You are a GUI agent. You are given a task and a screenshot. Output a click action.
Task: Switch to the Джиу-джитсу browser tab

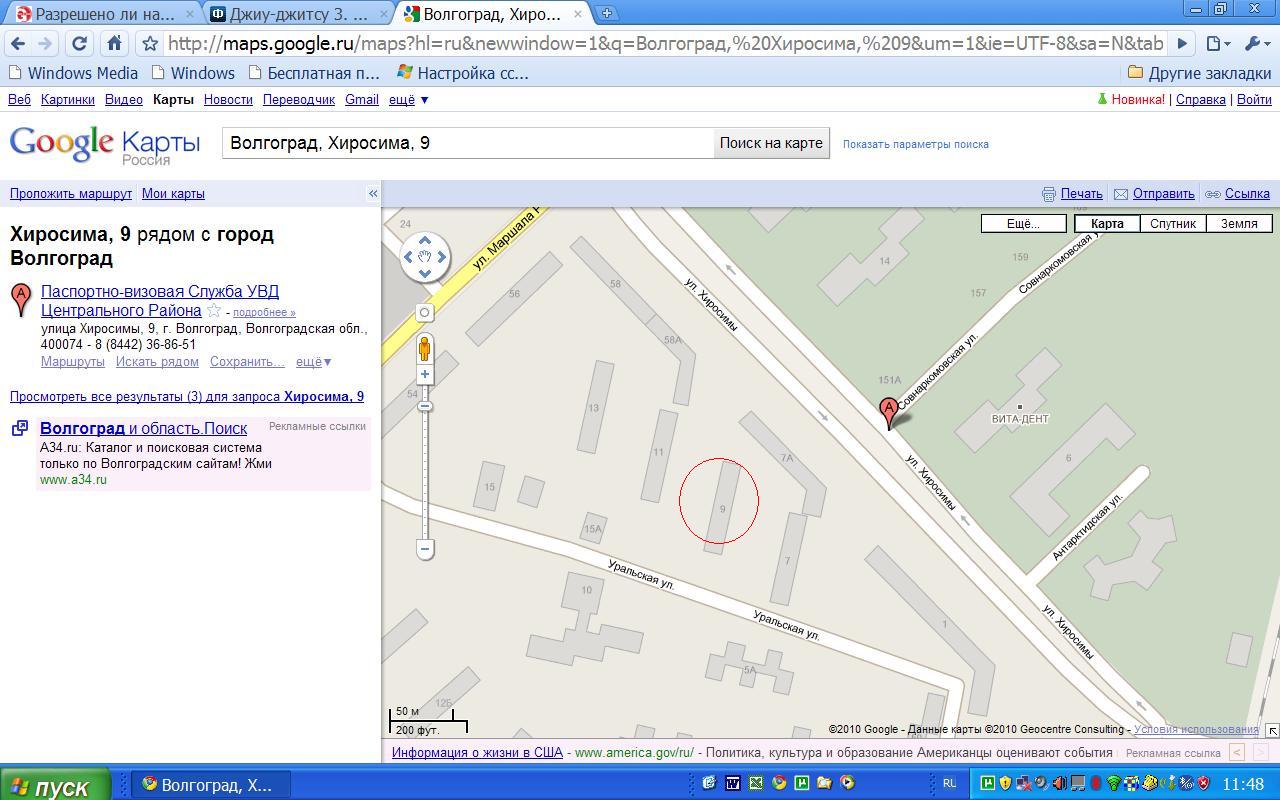[298, 14]
